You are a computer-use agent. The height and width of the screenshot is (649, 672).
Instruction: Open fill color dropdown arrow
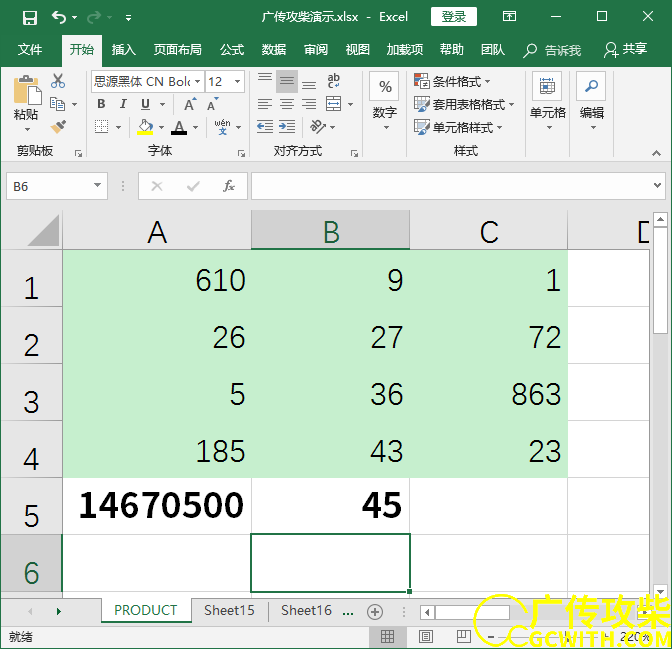tap(162, 127)
